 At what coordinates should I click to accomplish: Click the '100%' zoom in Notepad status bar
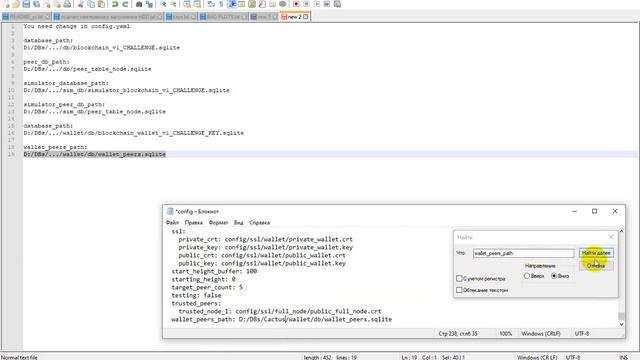tap(506, 333)
